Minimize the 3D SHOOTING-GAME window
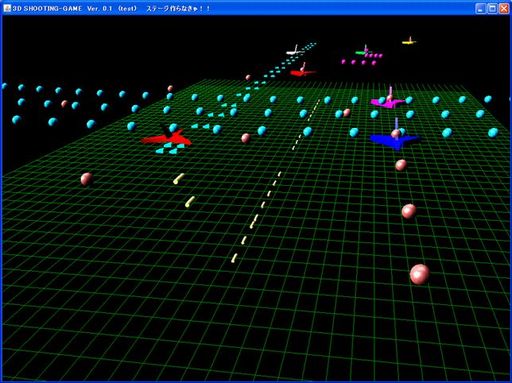 point(480,8)
